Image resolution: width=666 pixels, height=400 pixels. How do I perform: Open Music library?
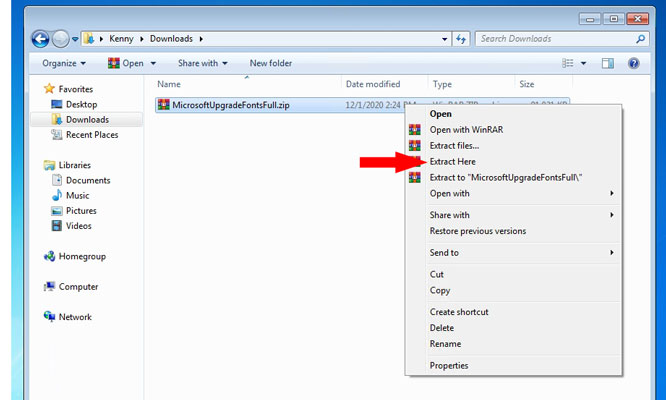pos(77,196)
